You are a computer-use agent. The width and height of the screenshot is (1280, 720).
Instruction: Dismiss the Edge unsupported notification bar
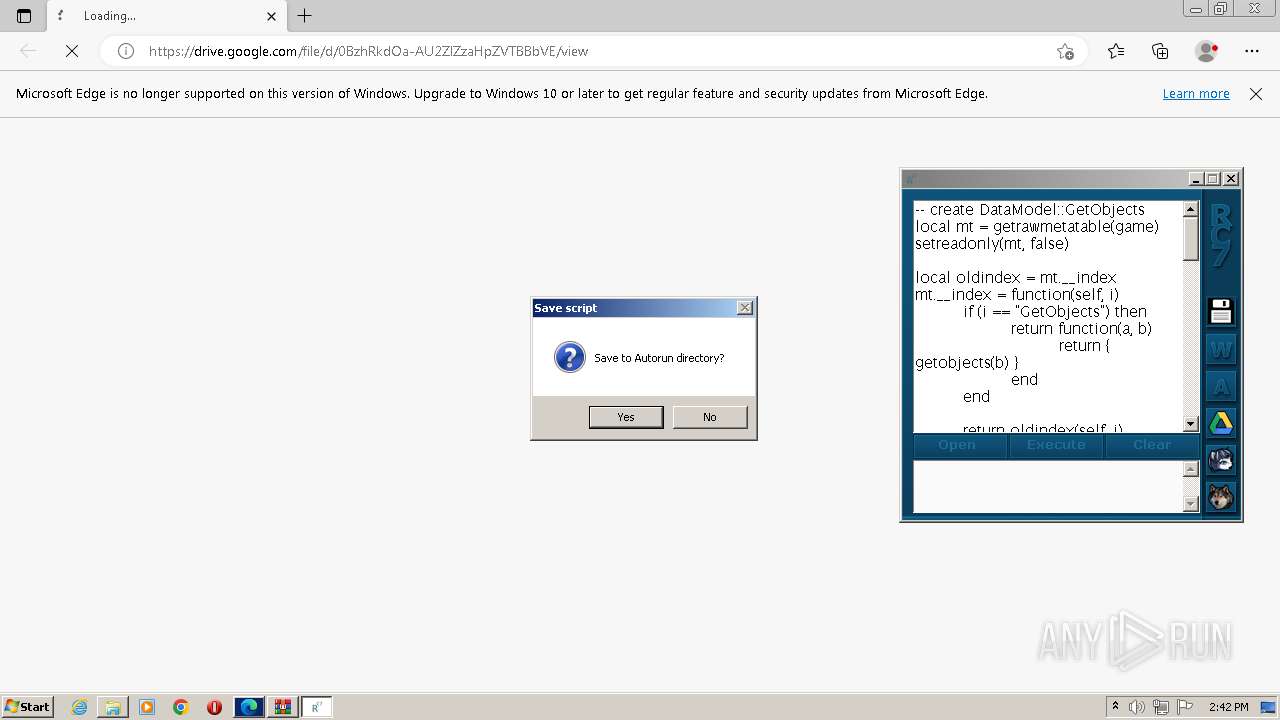point(1256,94)
